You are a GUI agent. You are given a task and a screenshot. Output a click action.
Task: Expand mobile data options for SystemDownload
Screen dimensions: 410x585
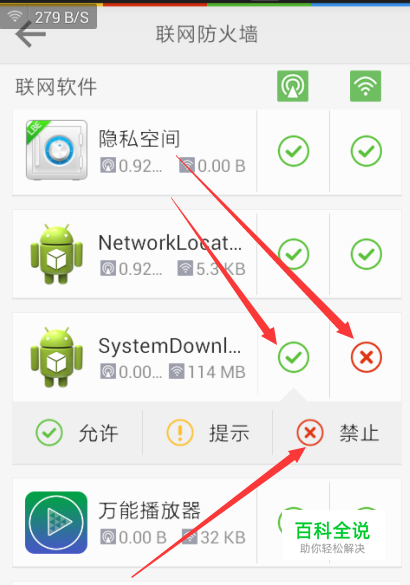(294, 357)
